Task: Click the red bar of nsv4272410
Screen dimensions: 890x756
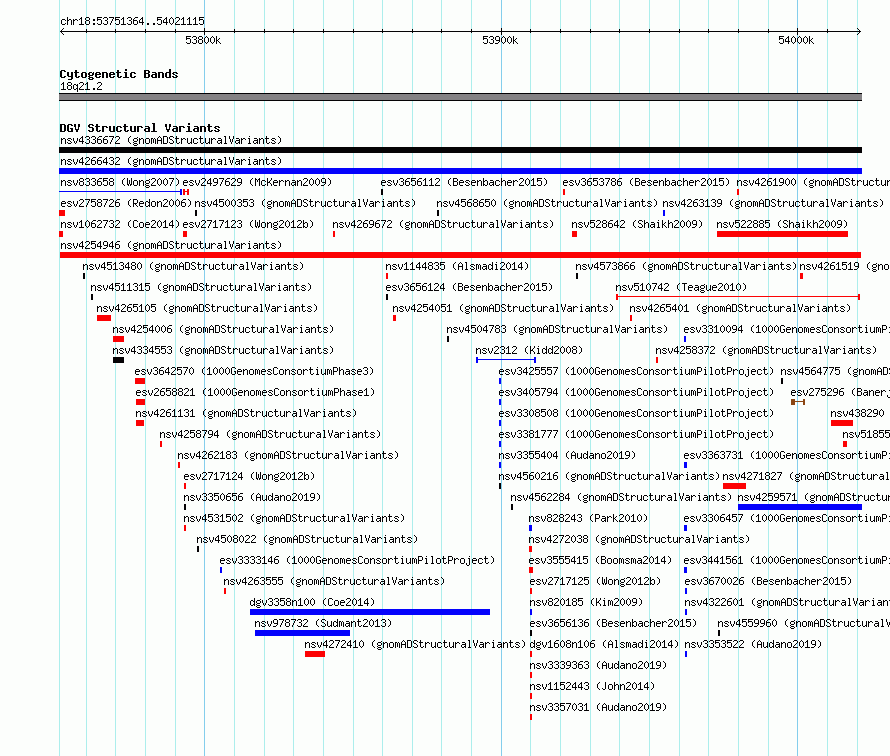Action: click(315, 654)
